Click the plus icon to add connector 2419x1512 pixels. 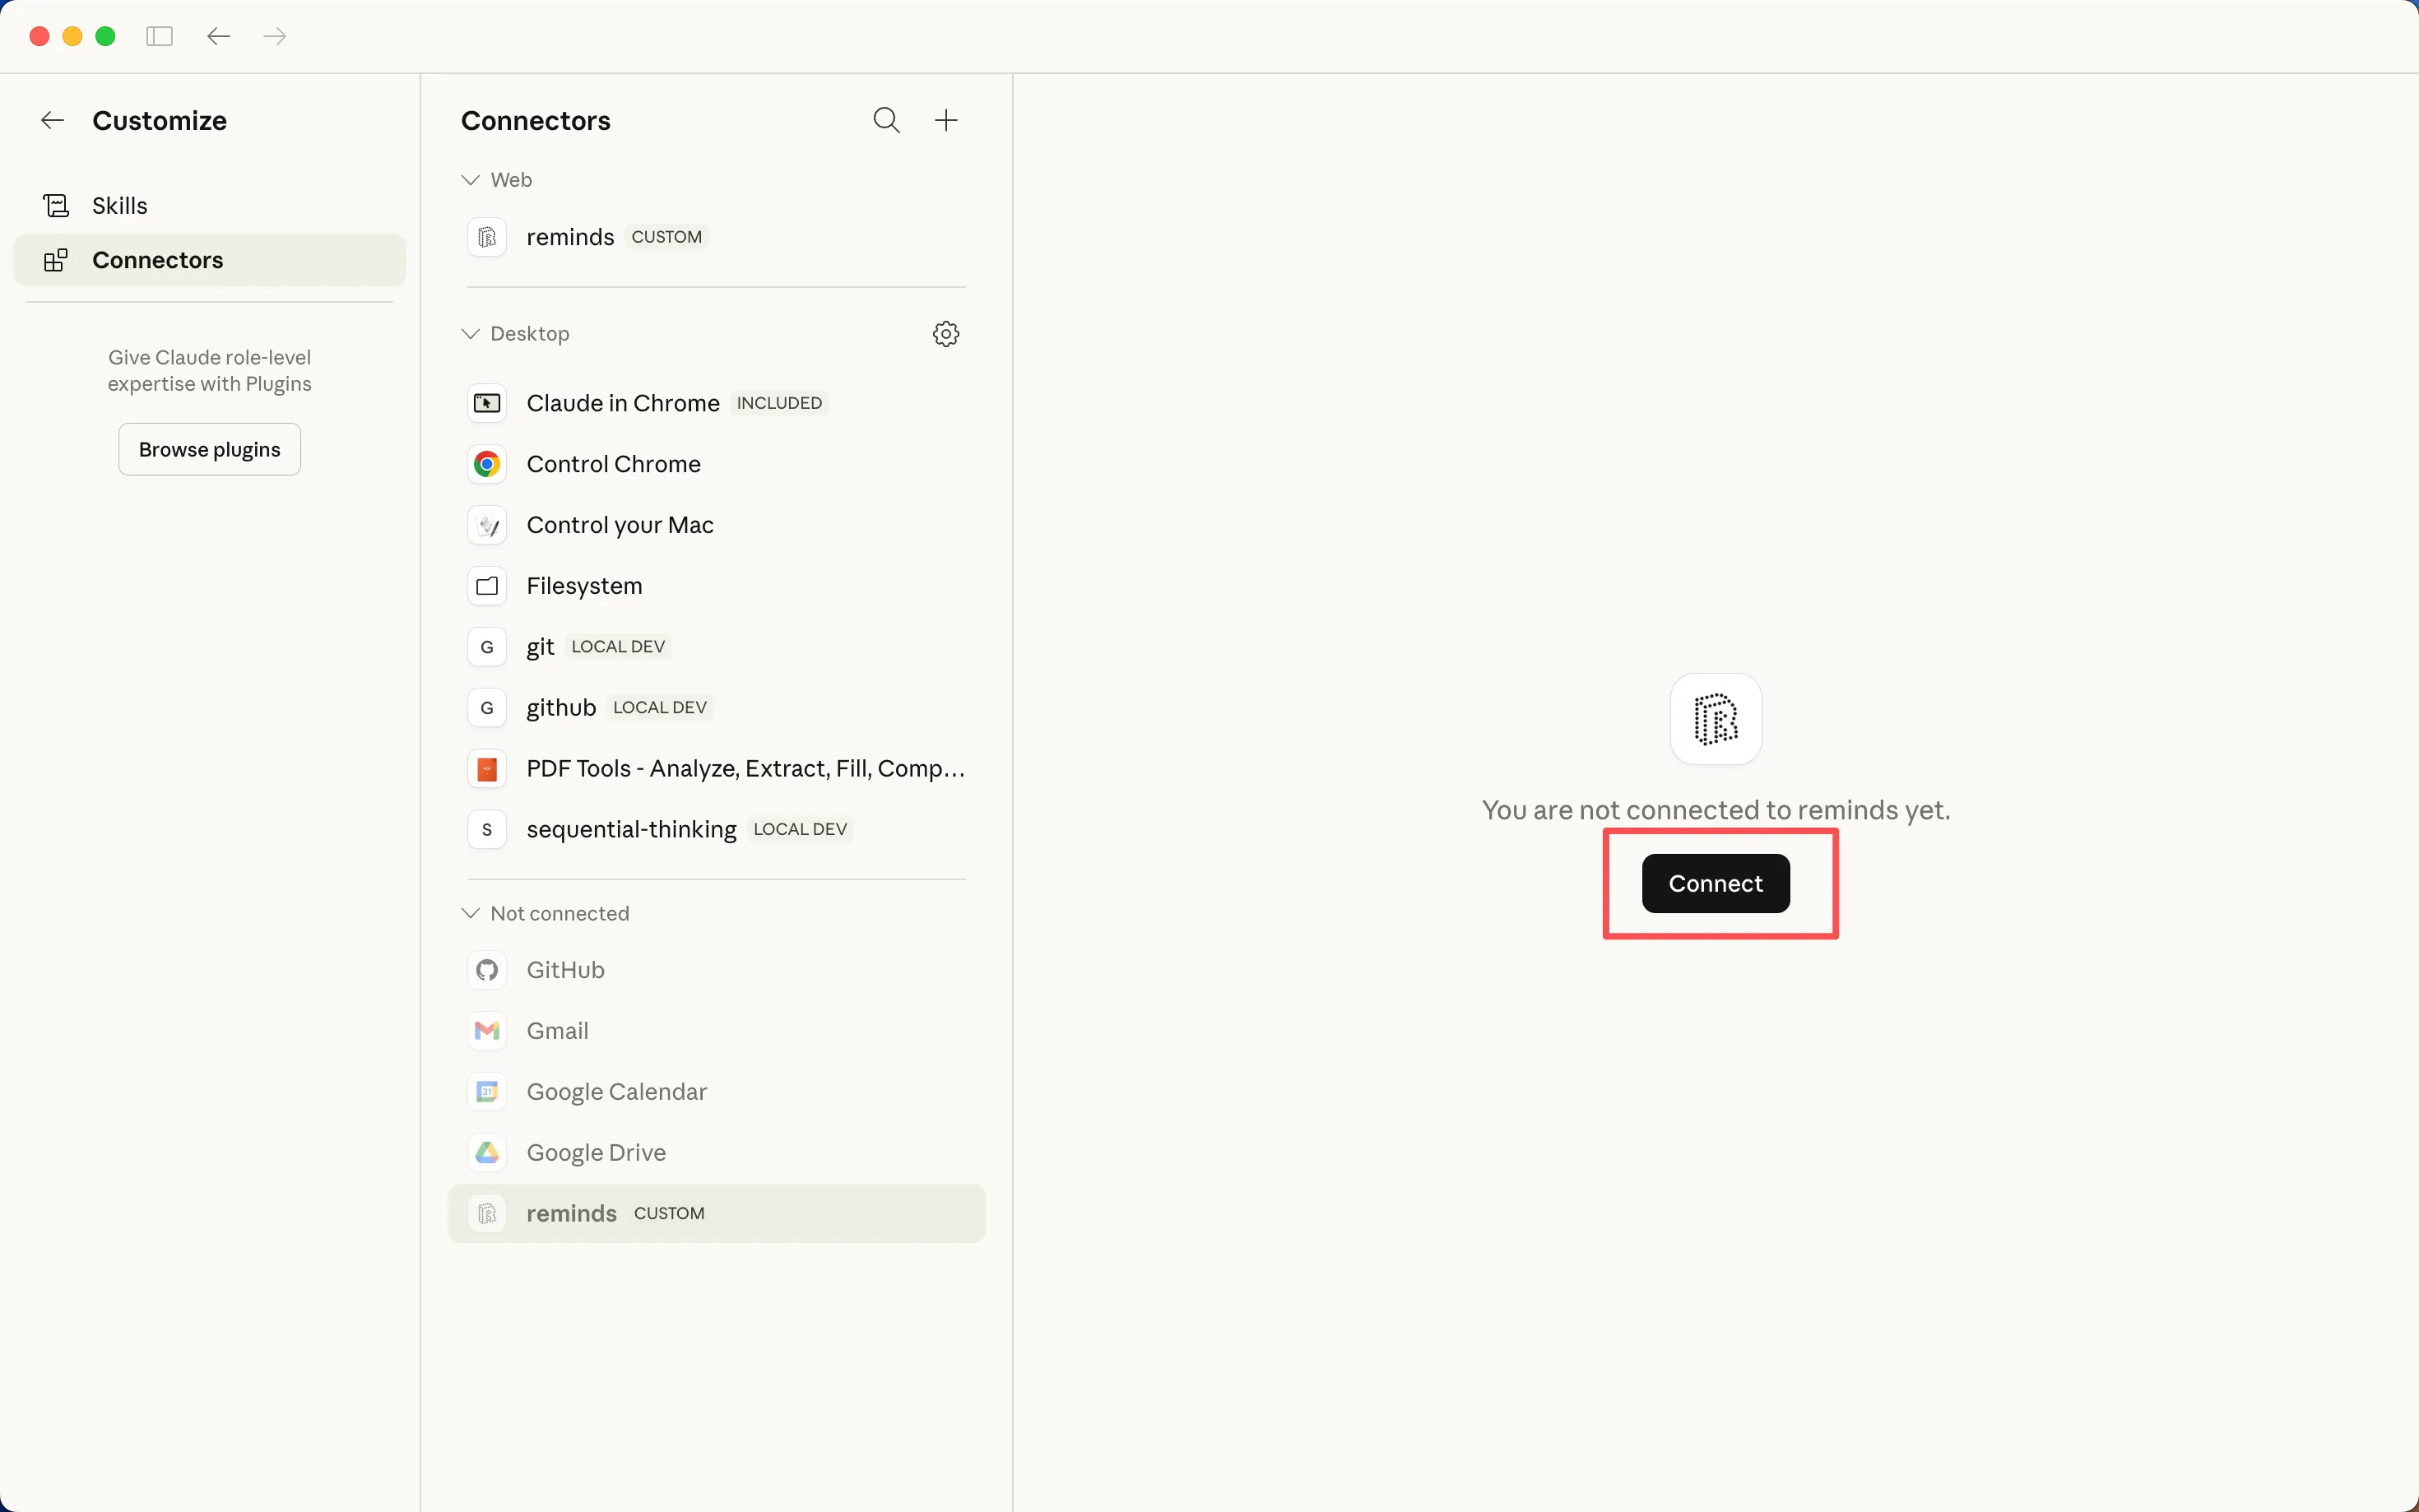(x=945, y=121)
